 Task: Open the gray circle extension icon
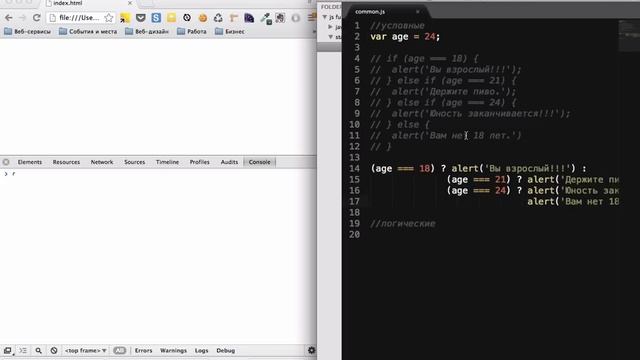point(296,18)
